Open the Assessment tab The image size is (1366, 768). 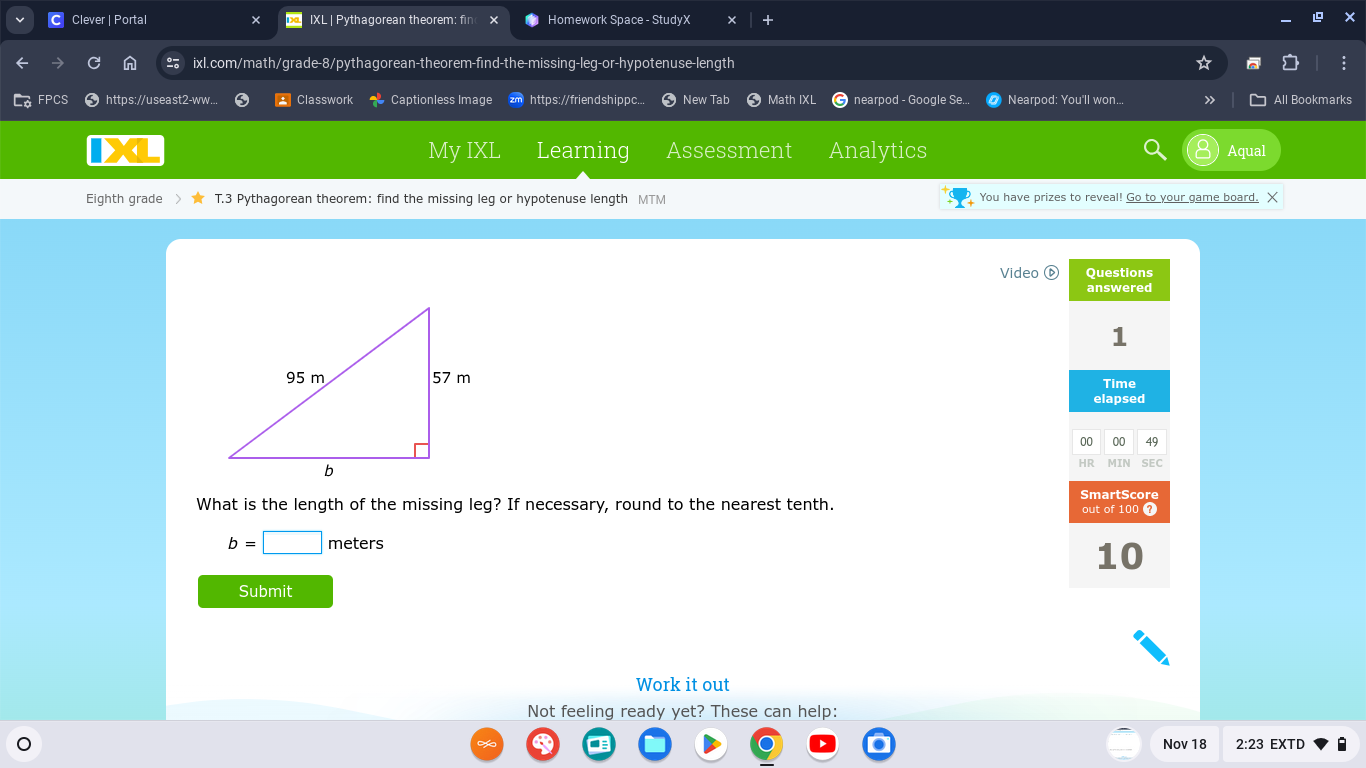pos(729,150)
